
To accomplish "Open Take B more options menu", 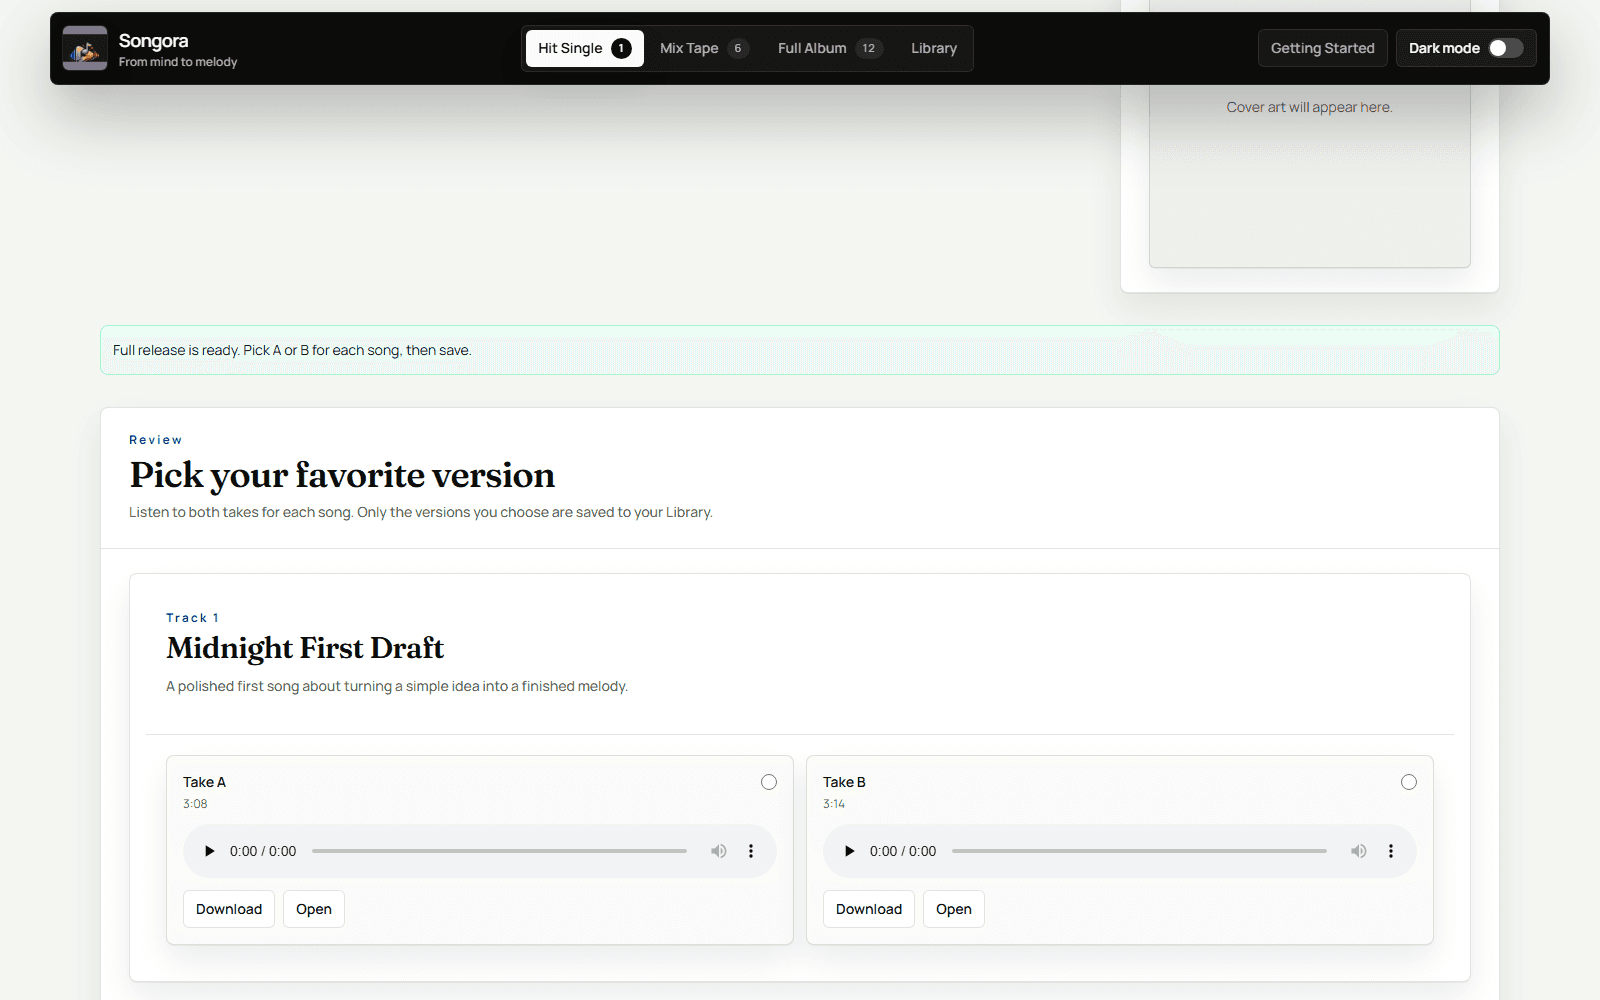I will [1390, 851].
